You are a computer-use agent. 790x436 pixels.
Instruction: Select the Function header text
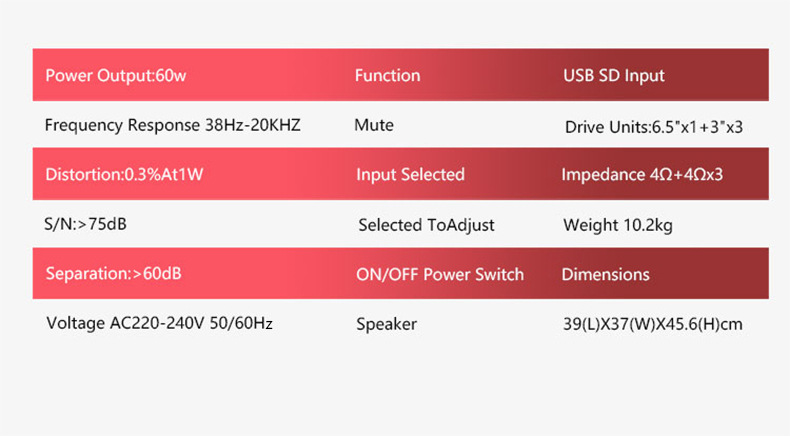pos(387,76)
